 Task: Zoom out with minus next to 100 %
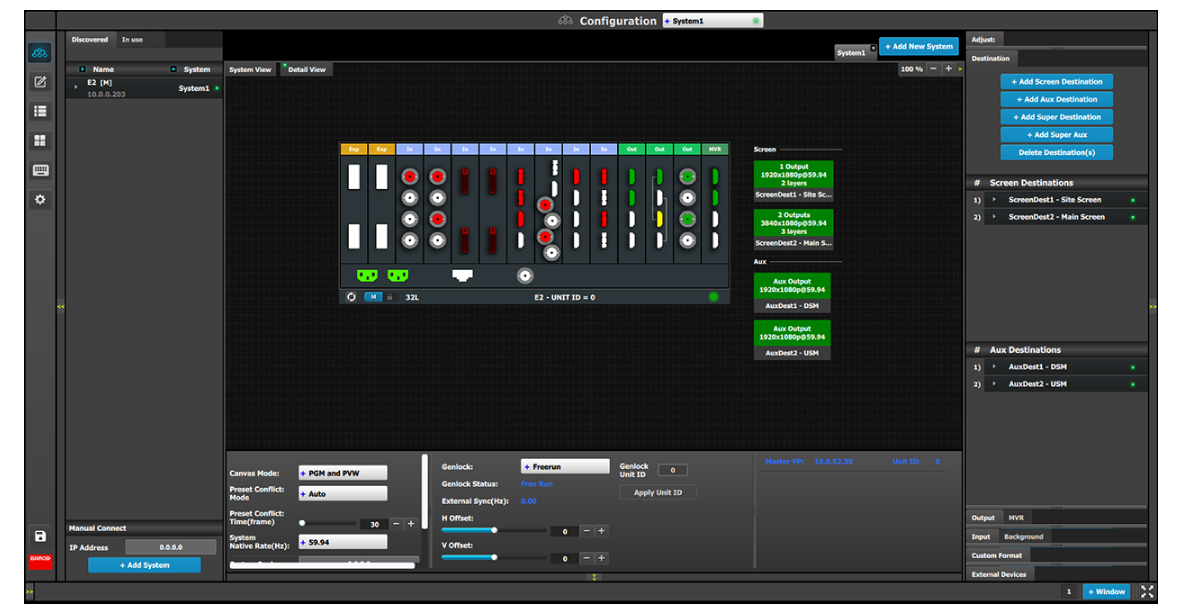coord(933,69)
